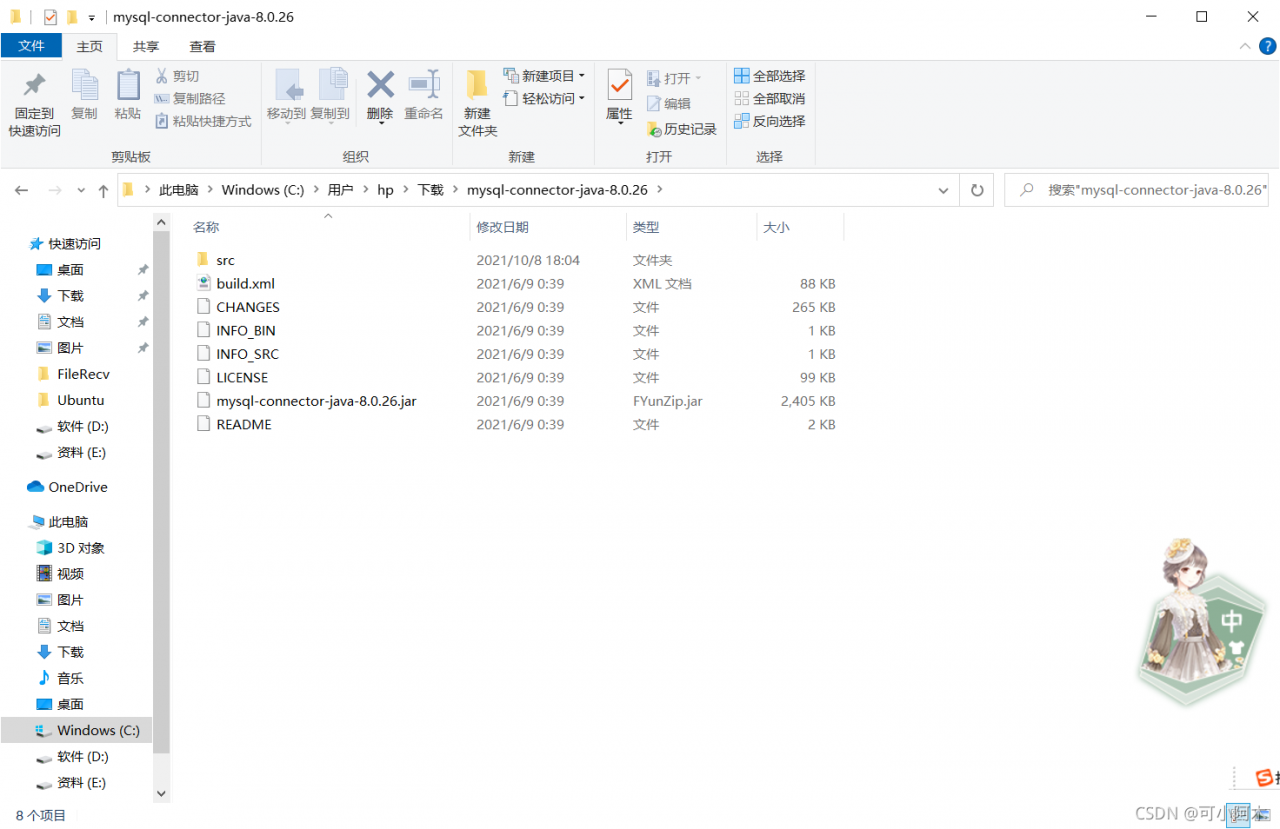This screenshot has width=1280, height=829.
Task: Expand the chevron after 下载 in path
Action: click(x=455, y=190)
